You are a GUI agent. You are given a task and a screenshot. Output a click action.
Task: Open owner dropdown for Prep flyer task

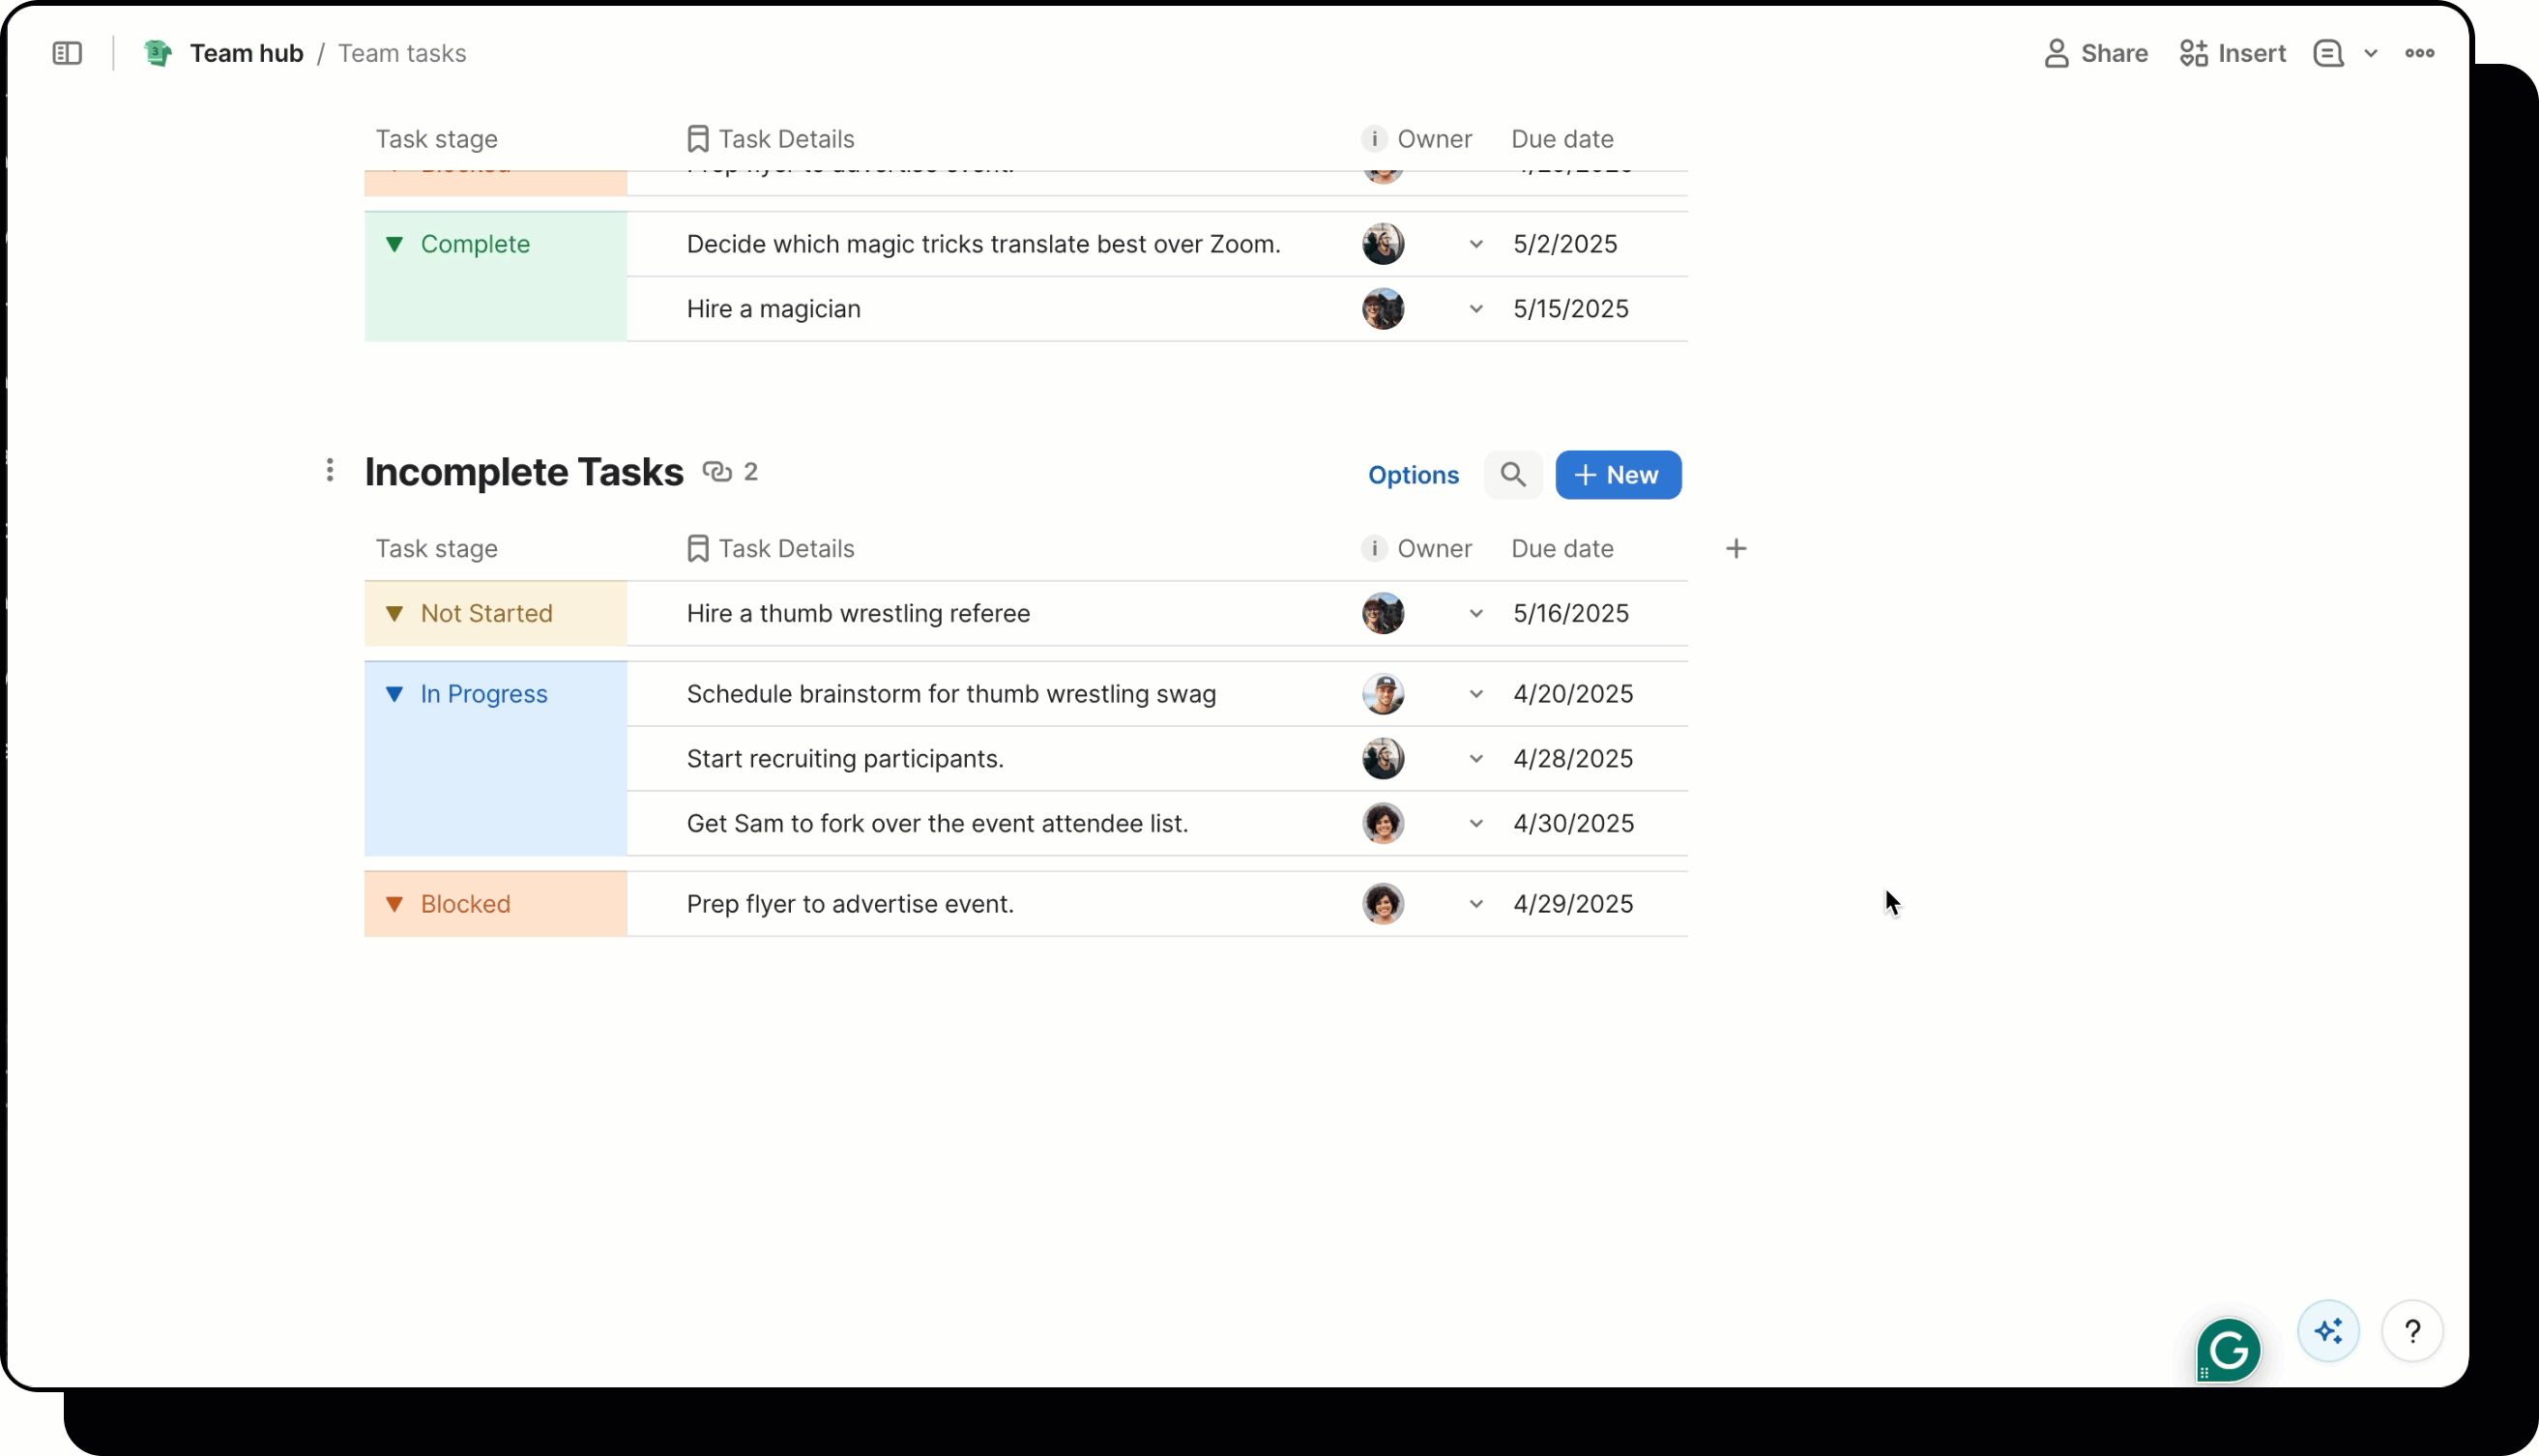(1475, 904)
